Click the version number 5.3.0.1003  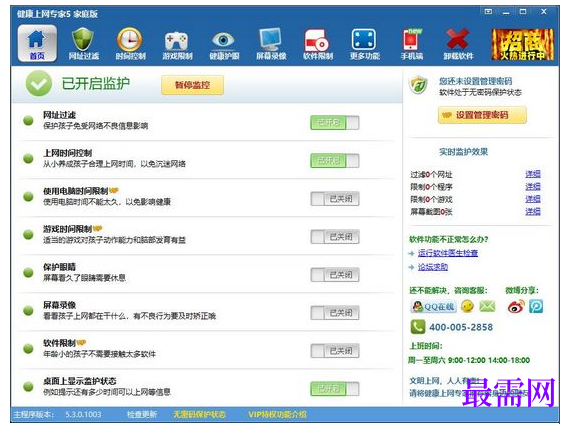tap(83, 414)
